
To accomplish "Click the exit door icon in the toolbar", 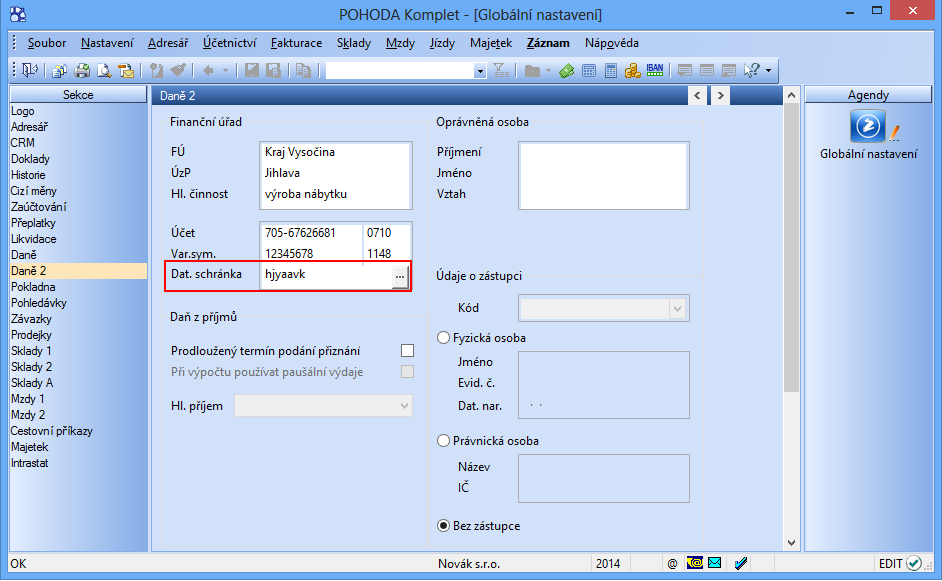I will click(x=29, y=71).
